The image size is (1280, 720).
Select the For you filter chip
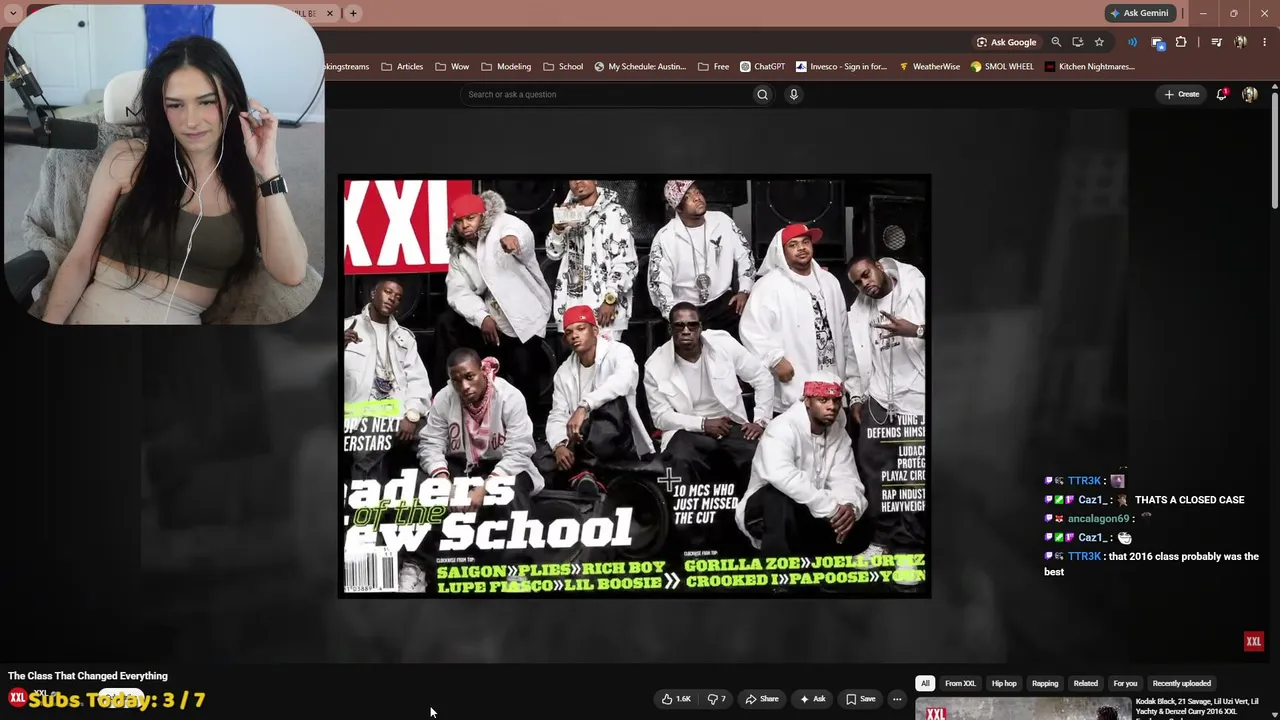click(x=1125, y=684)
